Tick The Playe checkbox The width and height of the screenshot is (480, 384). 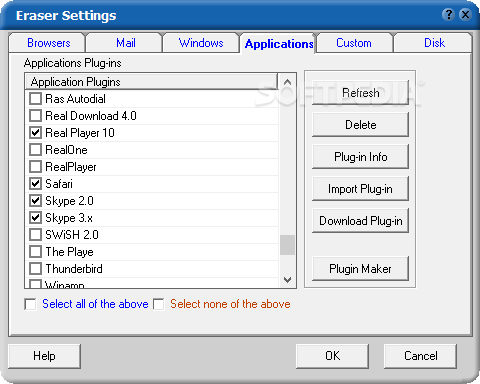point(35,252)
